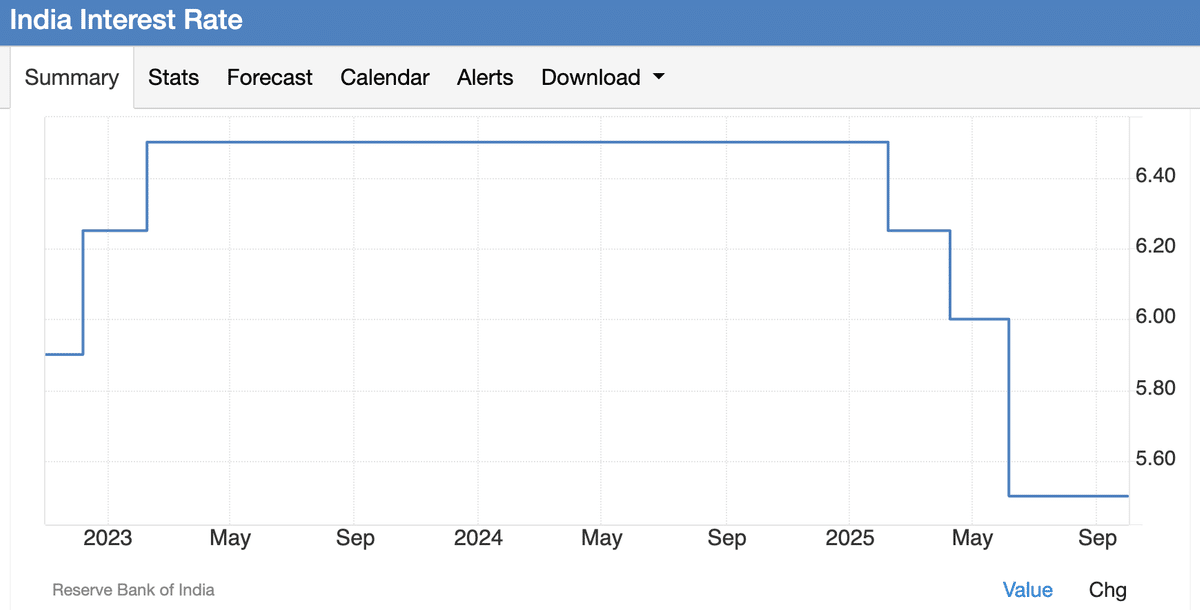Screen dimensions: 1200x610
Task: Open the Alerts tab
Action: 485,78
